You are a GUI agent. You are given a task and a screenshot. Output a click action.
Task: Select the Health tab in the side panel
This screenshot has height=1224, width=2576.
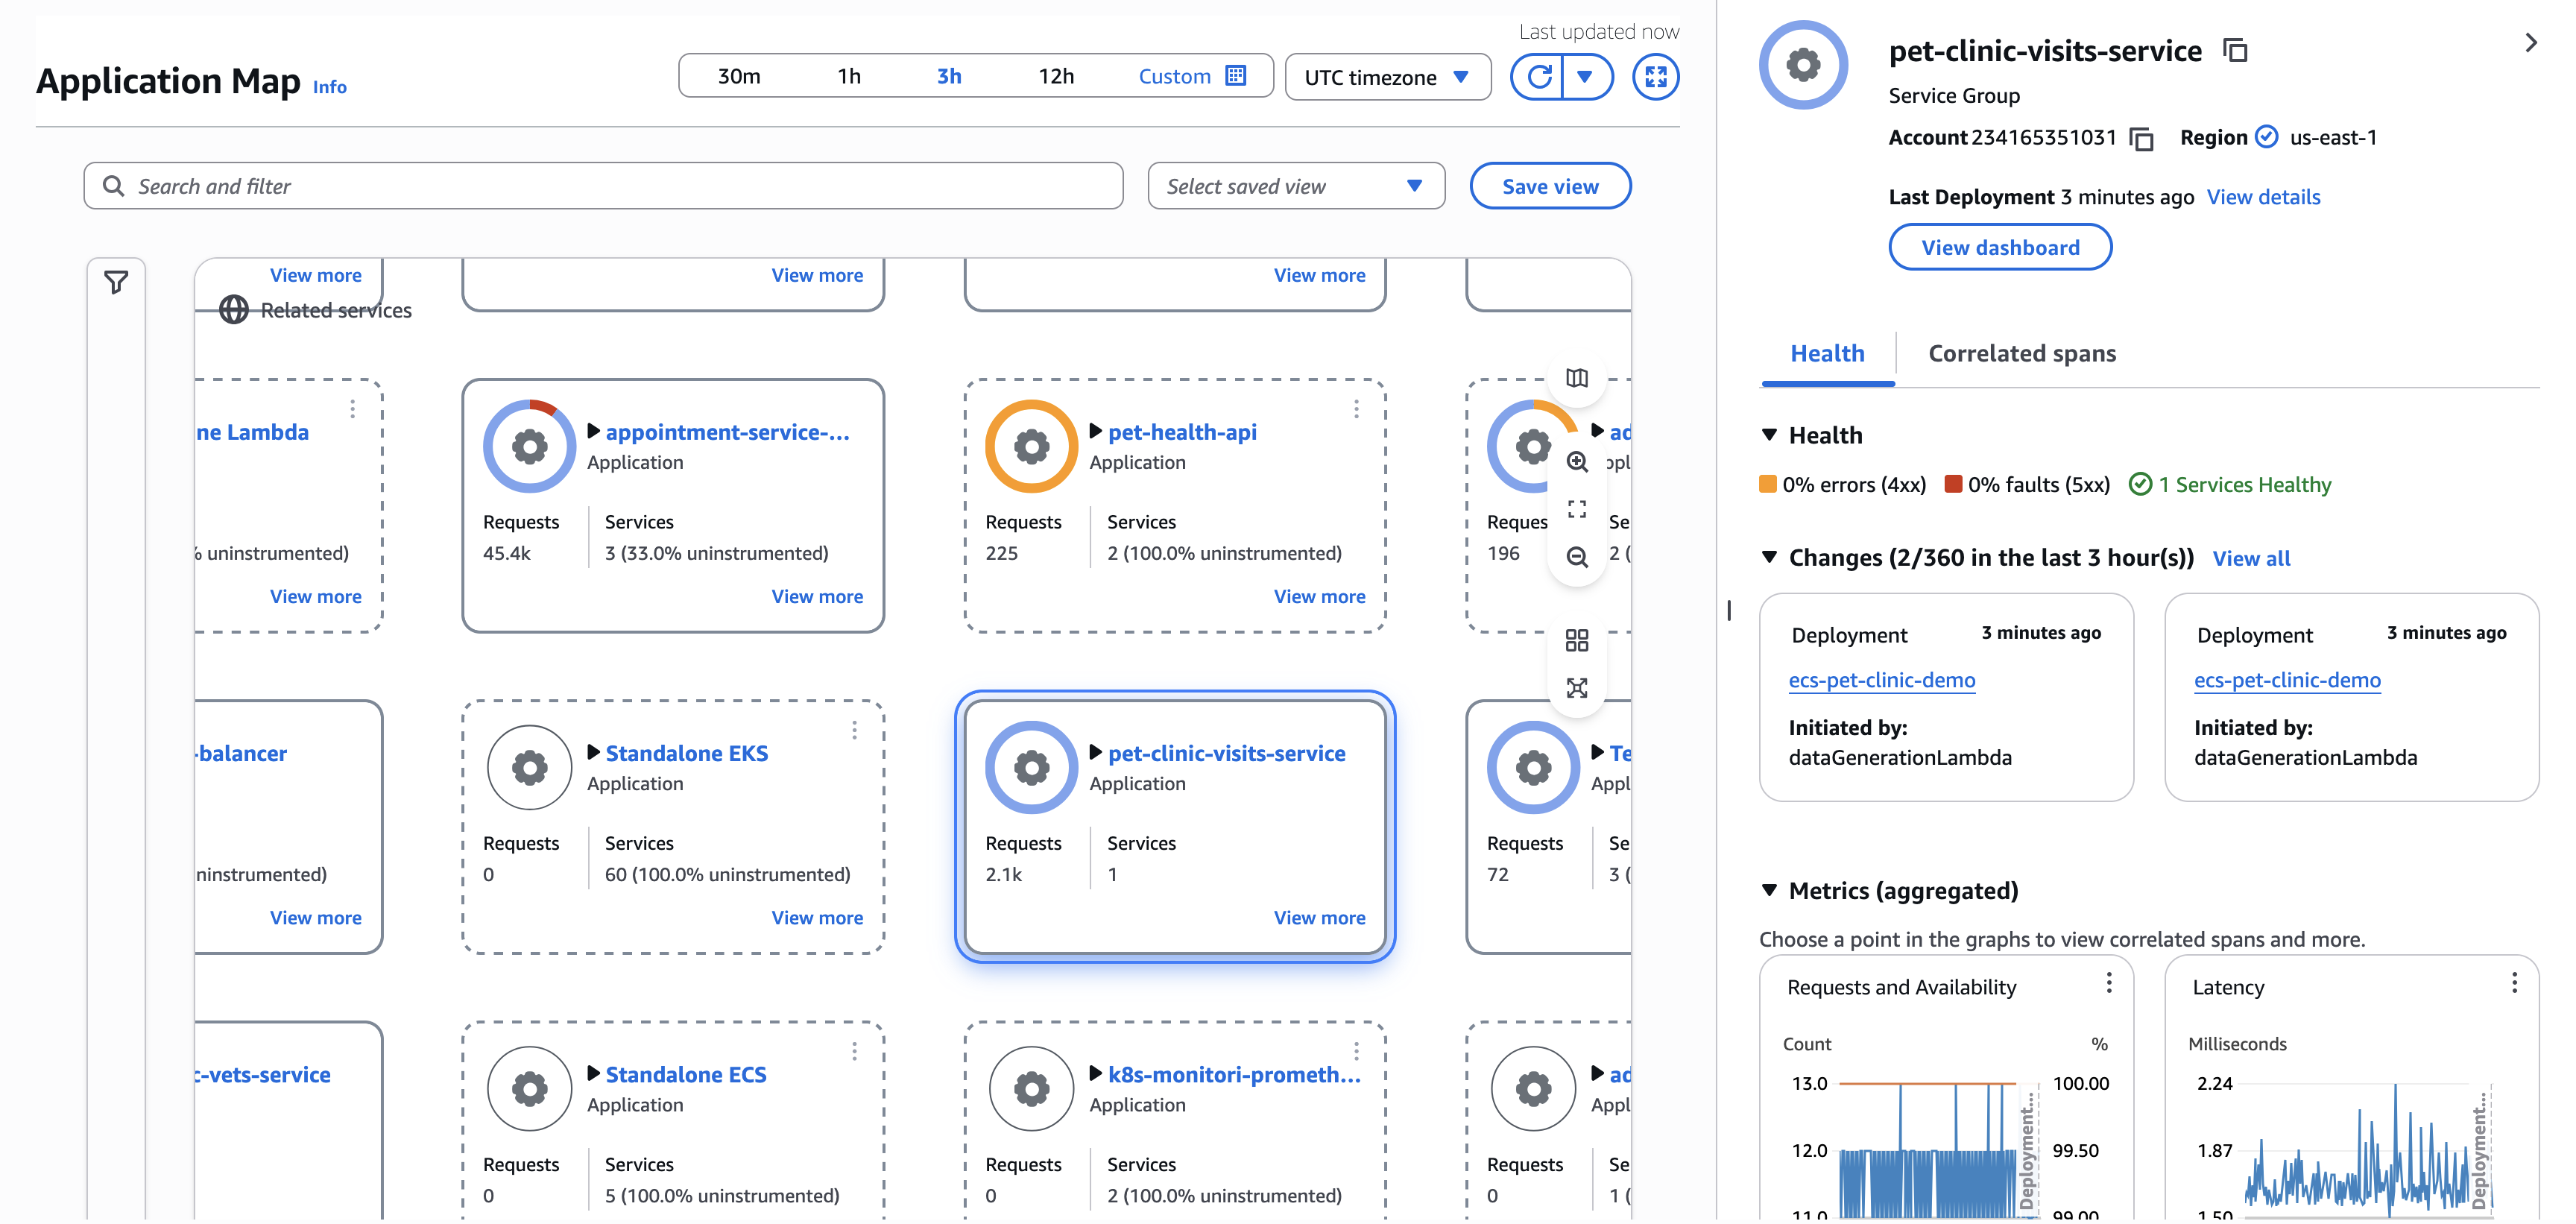1827,353
